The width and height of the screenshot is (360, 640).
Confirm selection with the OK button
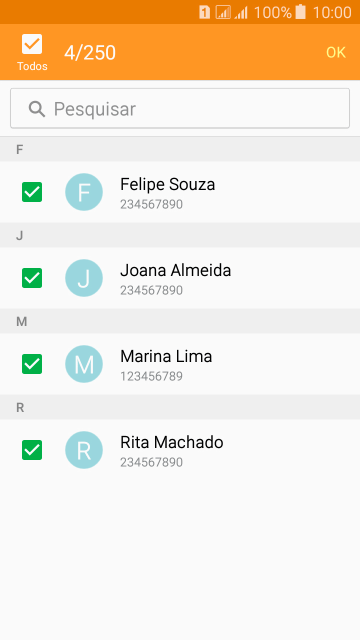tap(336, 53)
